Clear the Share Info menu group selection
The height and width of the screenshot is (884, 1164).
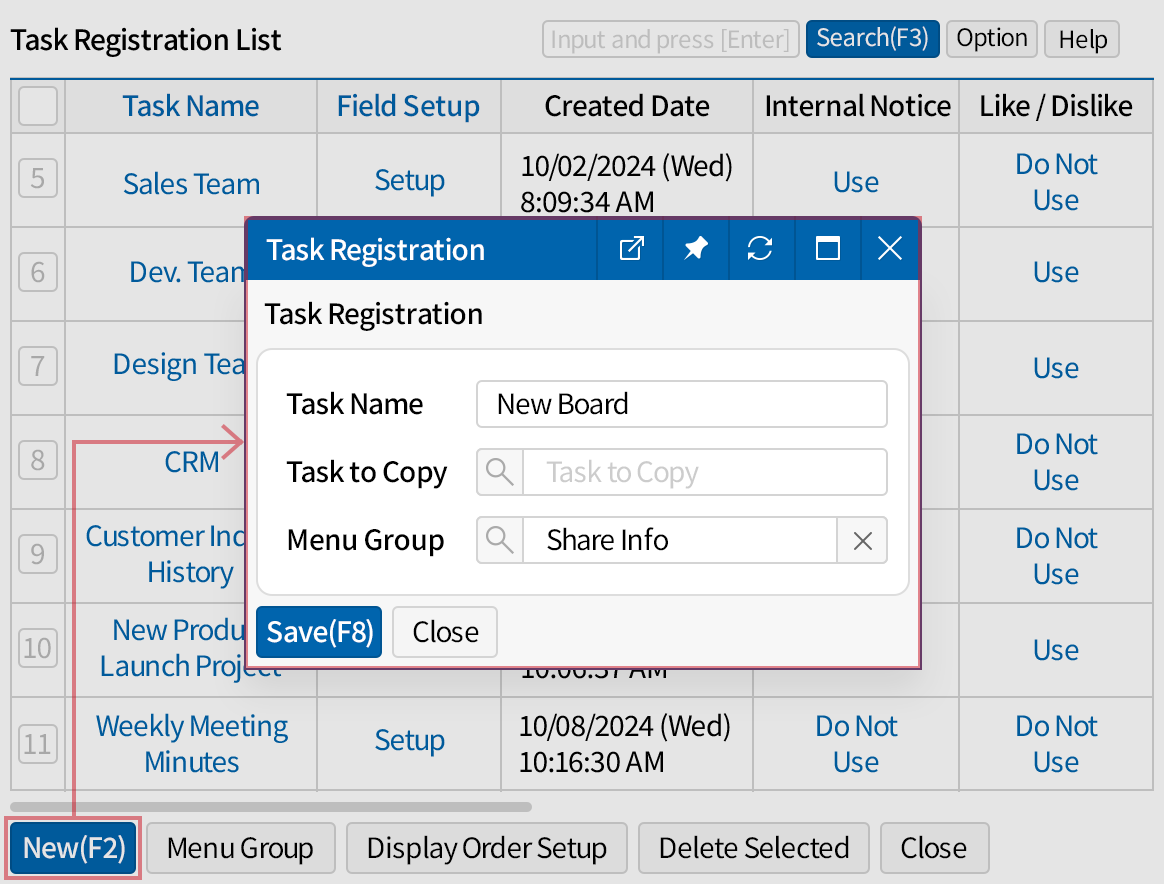(x=861, y=540)
